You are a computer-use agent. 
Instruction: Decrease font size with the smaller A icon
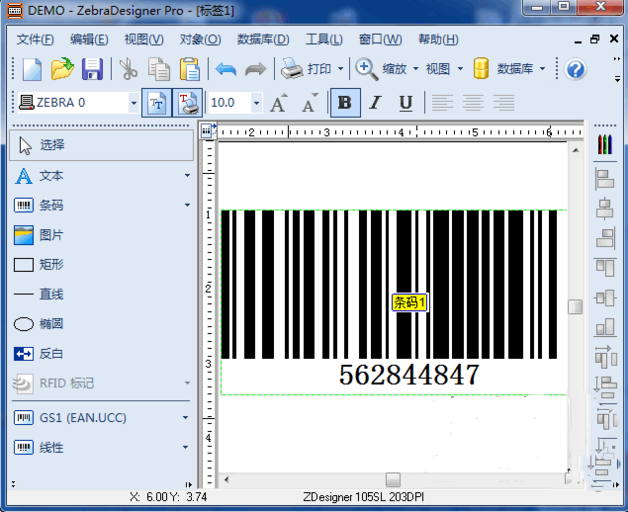point(309,103)
